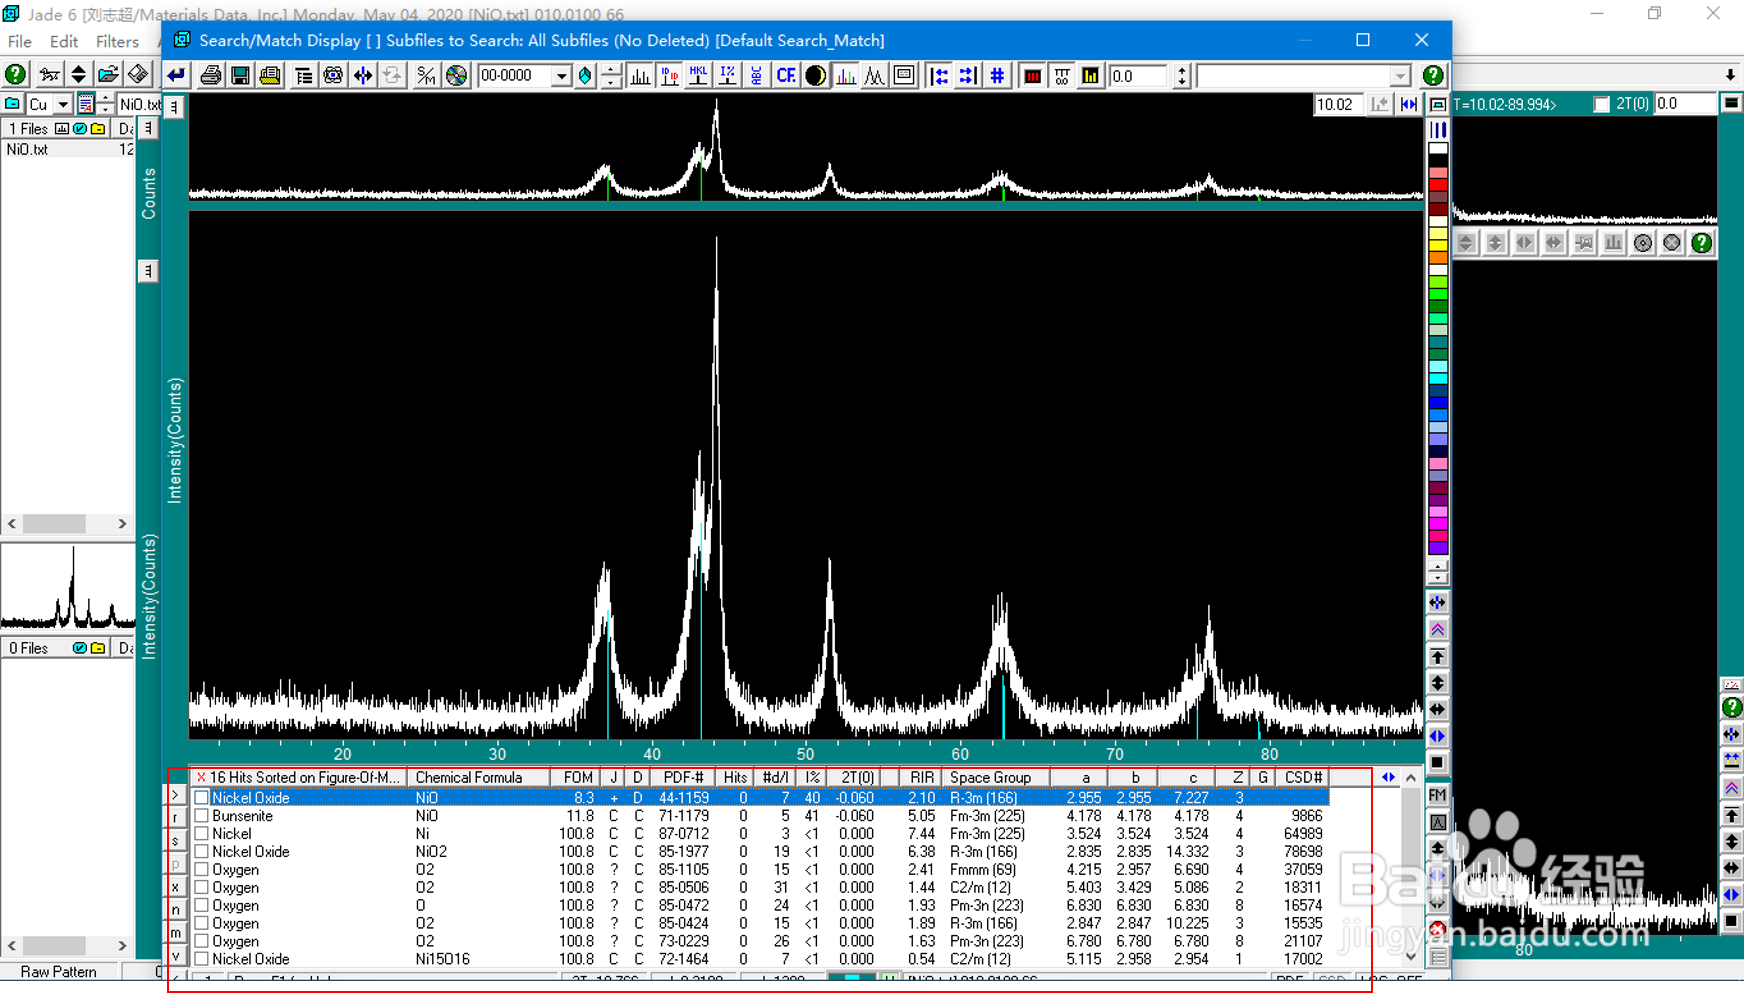Click the list lines toolbar icon
This screenshot has width=1744, height=993.
pos(304,76)
